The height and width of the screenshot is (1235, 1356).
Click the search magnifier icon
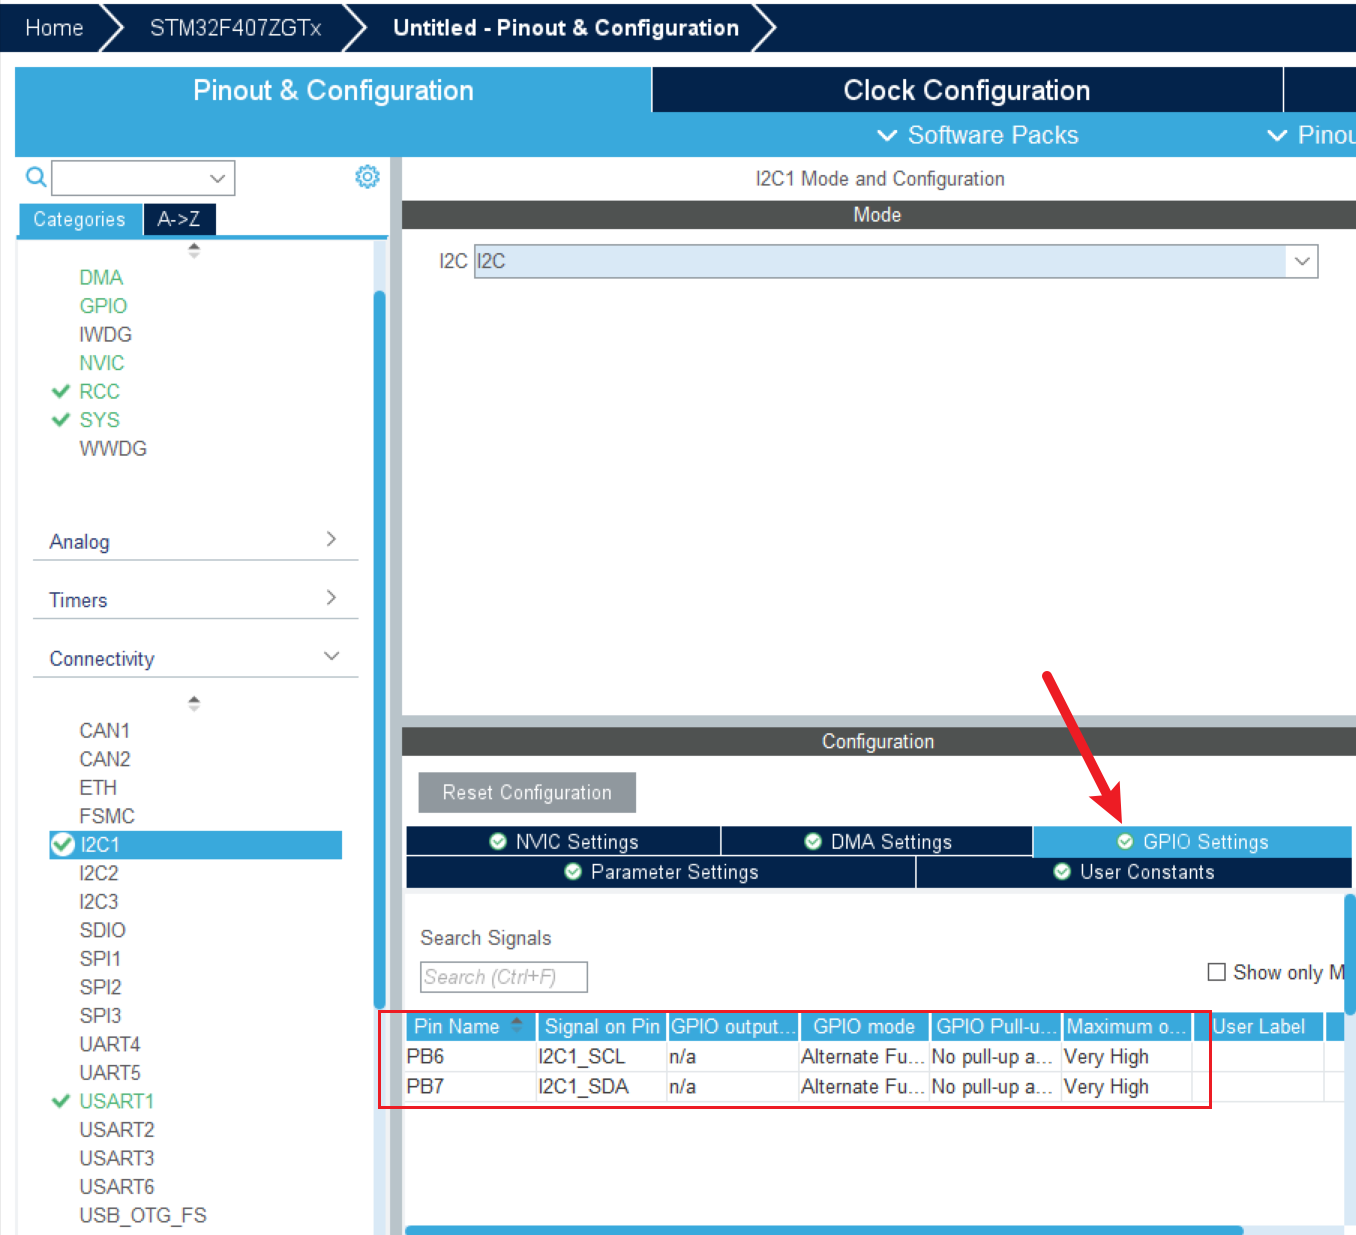point(36,177)
